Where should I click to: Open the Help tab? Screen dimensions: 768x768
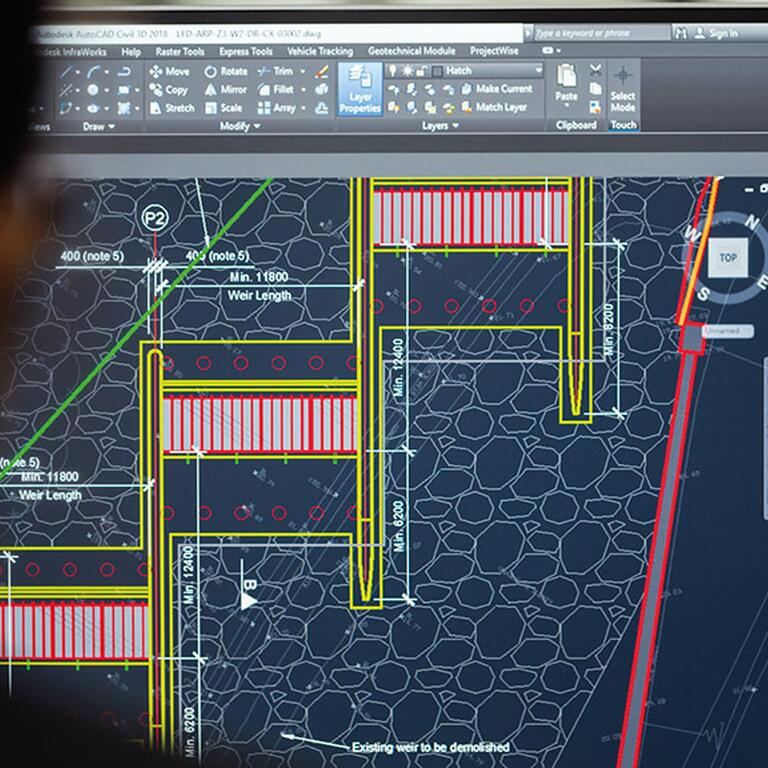pos(131,51)
